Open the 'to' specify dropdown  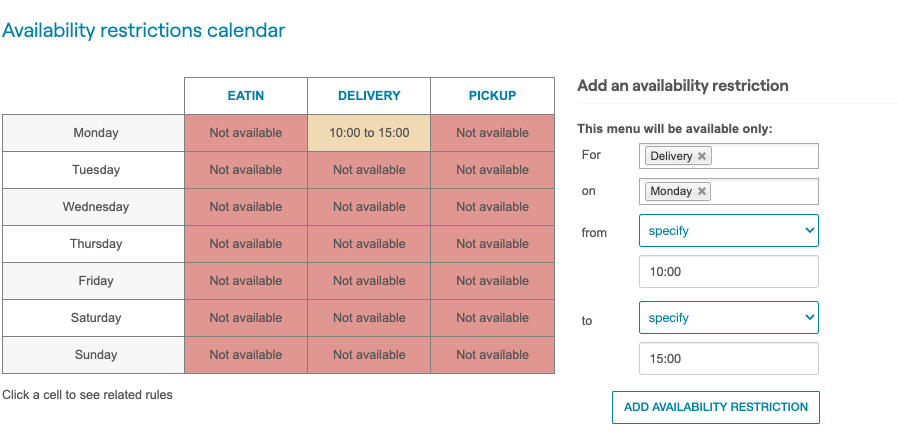click(728, 318)
